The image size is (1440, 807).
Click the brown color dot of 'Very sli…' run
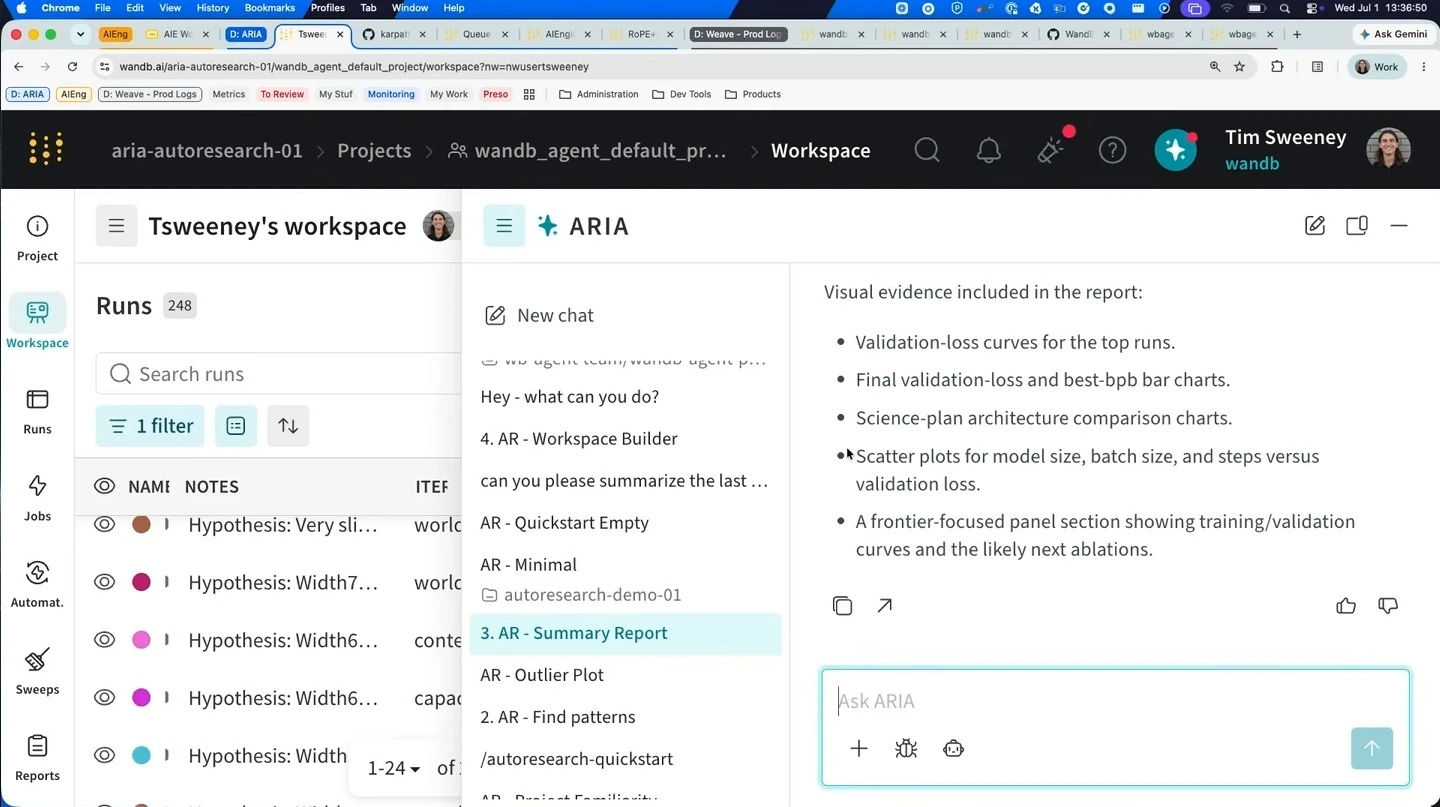141,525
